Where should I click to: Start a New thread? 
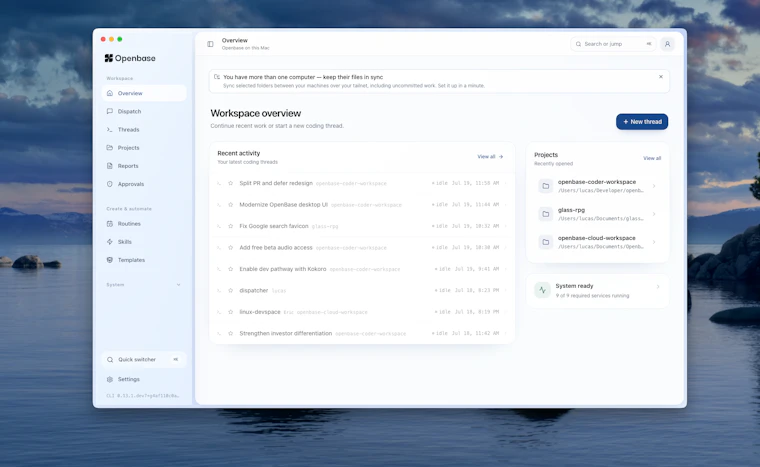coord(642,122)
